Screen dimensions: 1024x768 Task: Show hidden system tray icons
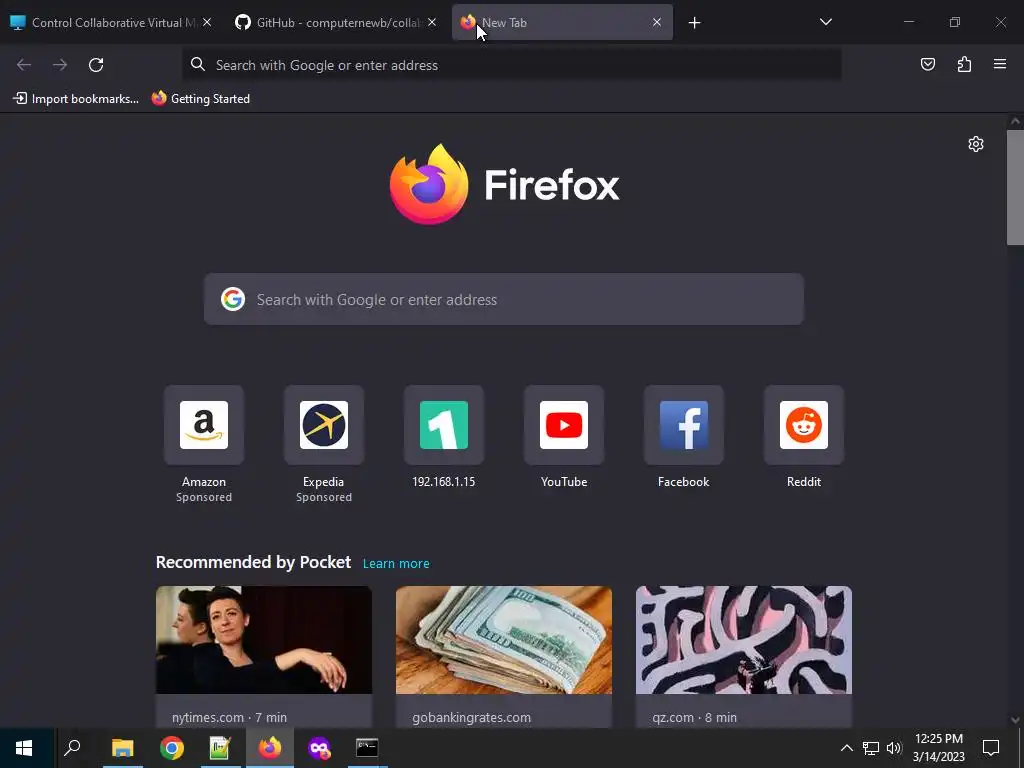pyautogui.click(x=846, y=748)
